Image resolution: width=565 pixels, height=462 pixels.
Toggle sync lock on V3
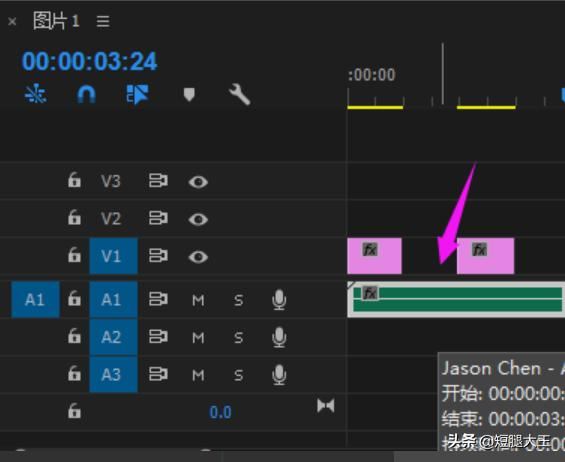point(158,181)
